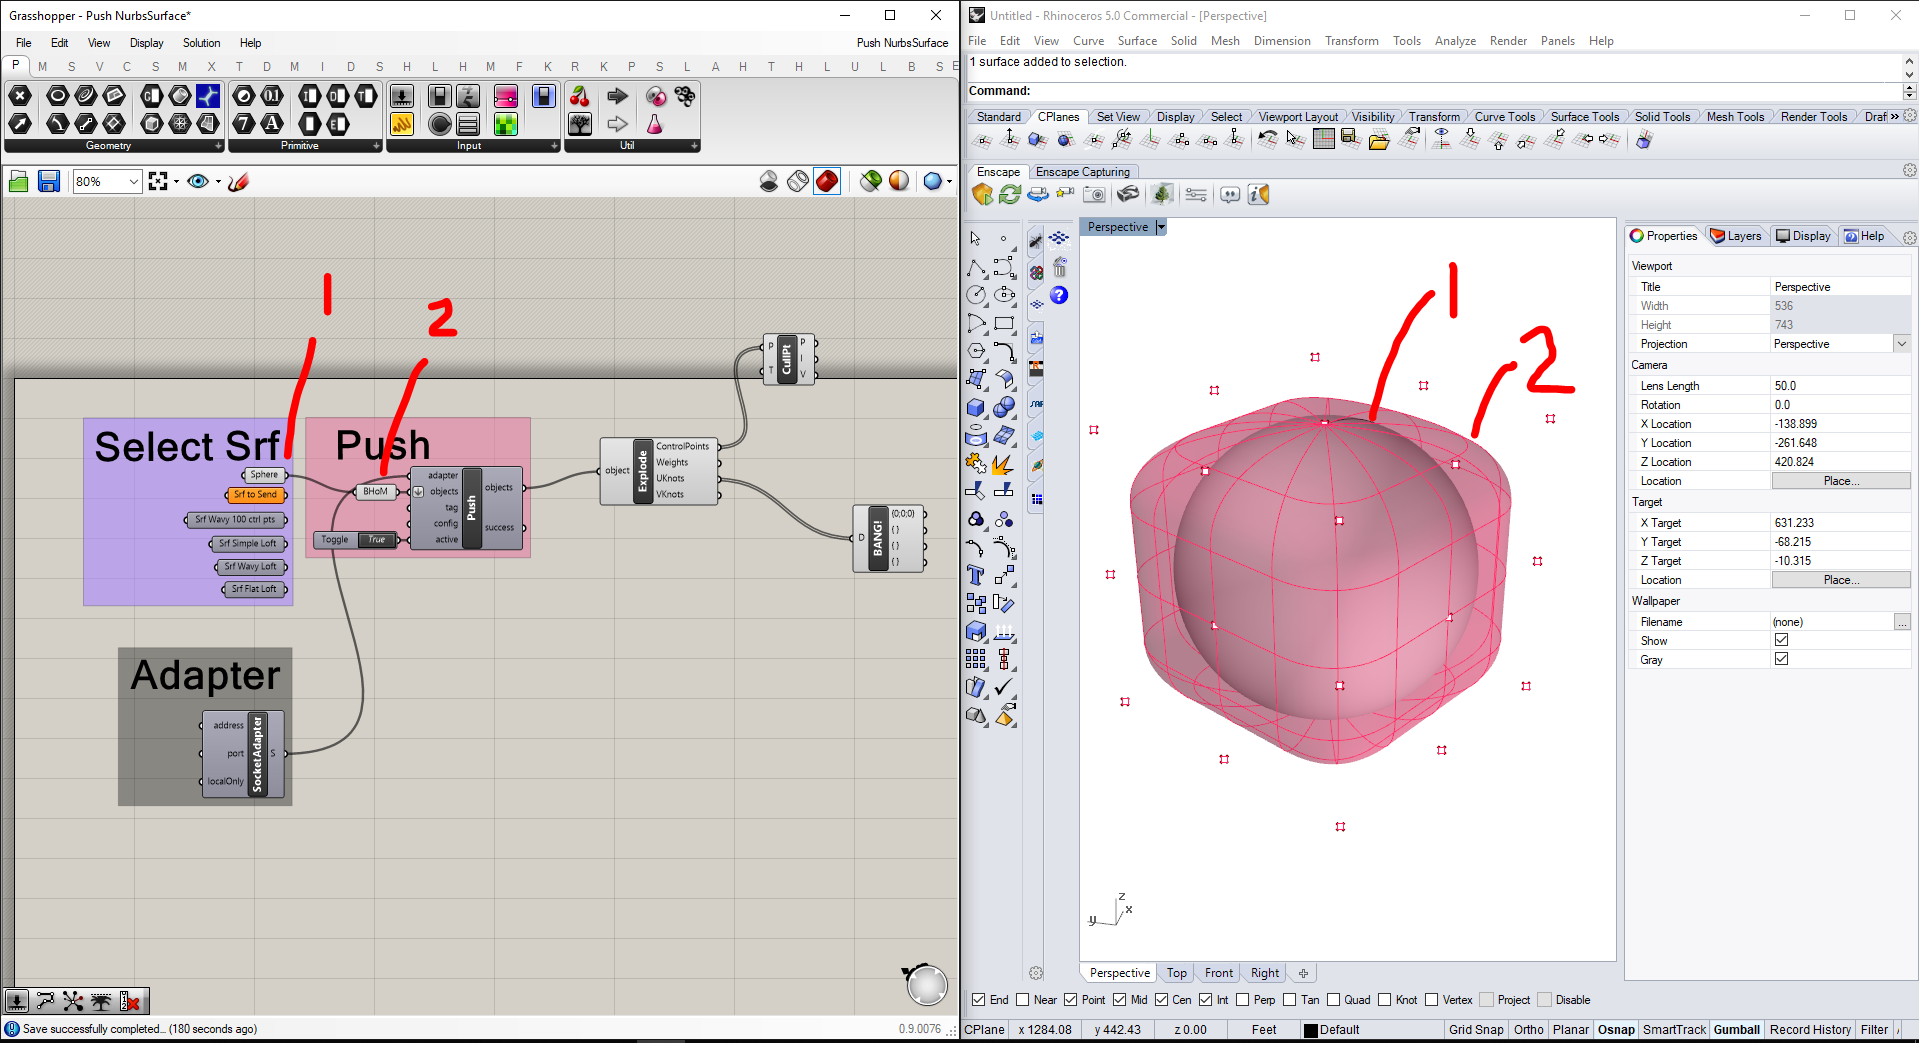The image size is (1919, 1043).
Task: Toggle the Perp osnap checkbox
Action: click(x=1242, y=999)
